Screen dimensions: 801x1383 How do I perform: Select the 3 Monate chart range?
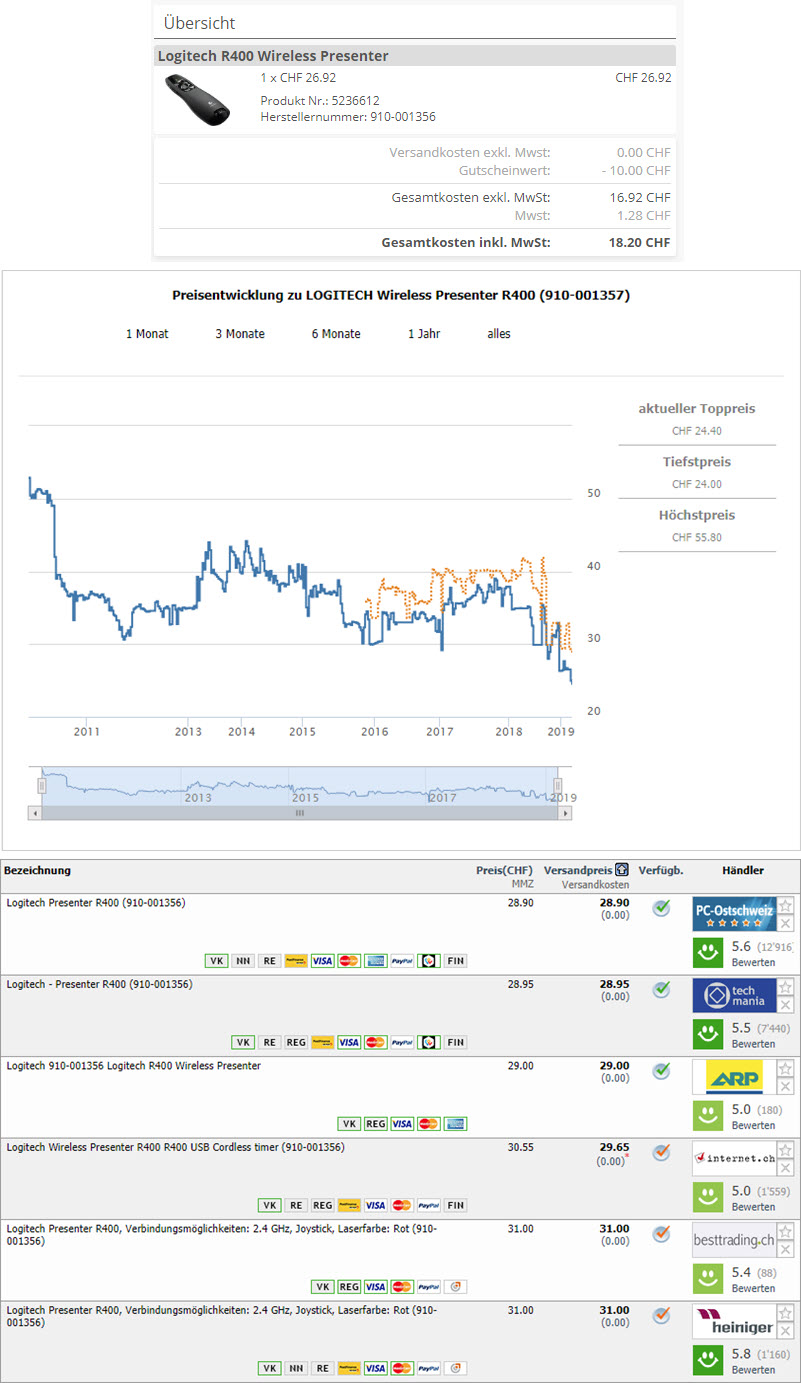click(240, 334)
